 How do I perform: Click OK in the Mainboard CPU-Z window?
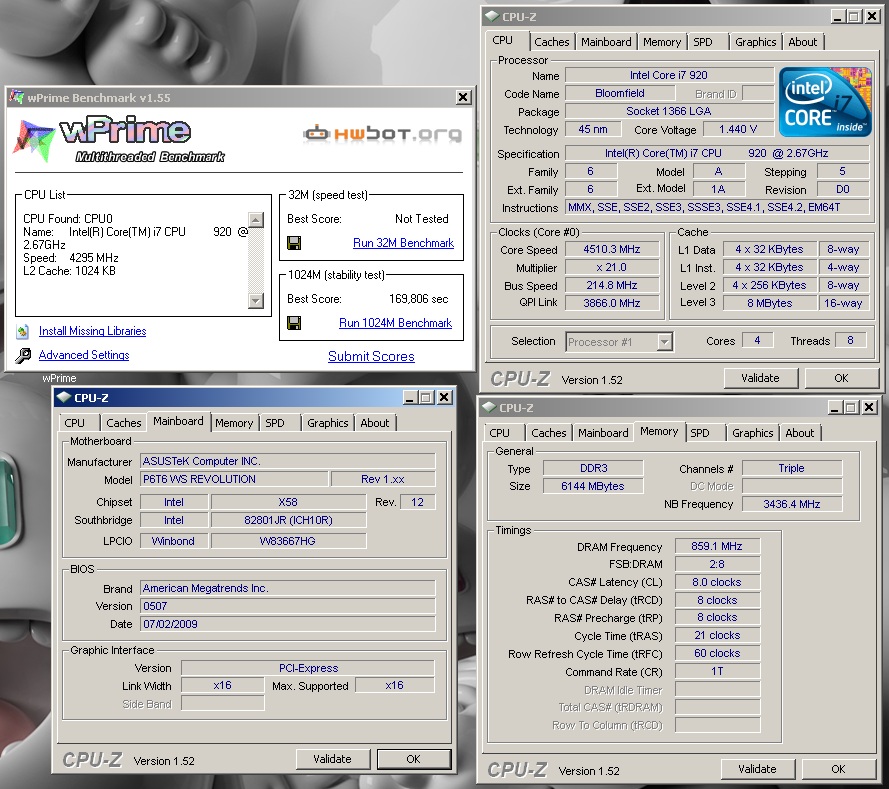(413, 759)
